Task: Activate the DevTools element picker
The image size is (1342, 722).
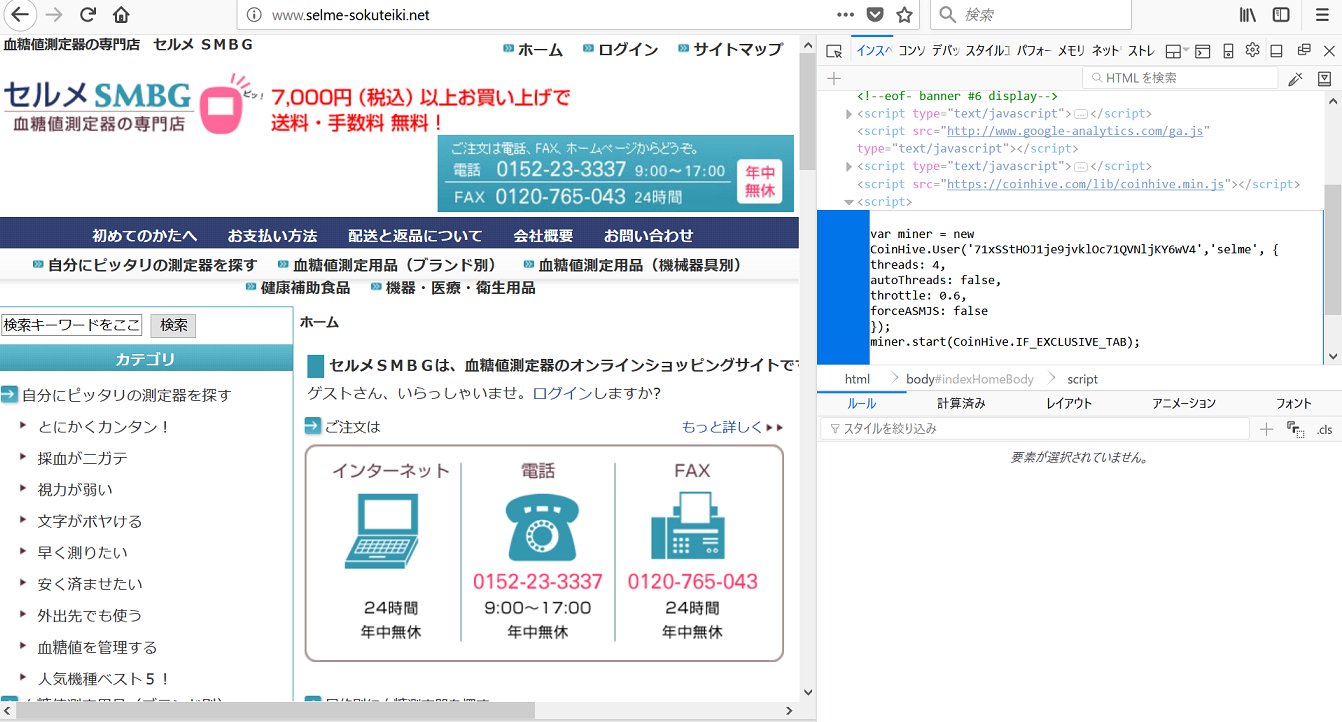Action: tap(834, 51)
